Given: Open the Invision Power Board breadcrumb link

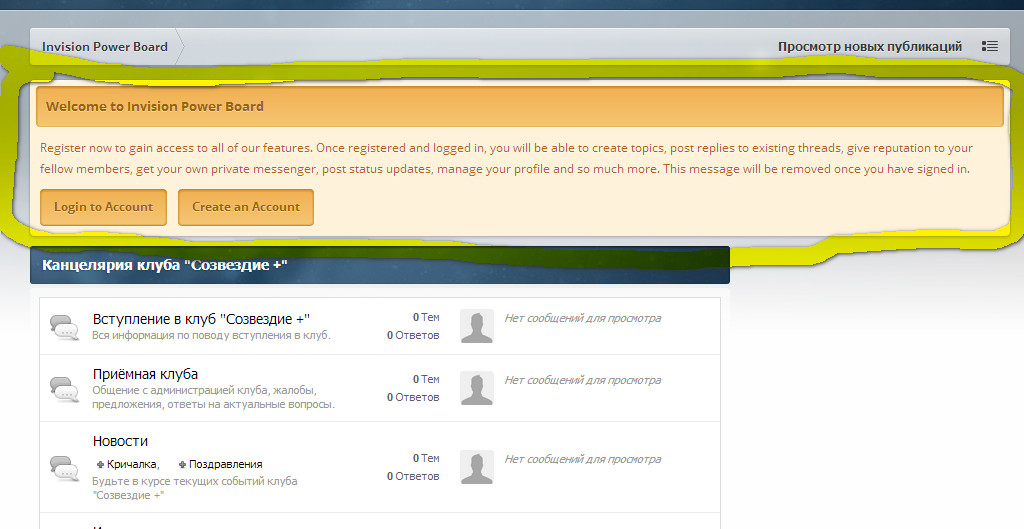Looking at the screenshot, I should [104, 47].
